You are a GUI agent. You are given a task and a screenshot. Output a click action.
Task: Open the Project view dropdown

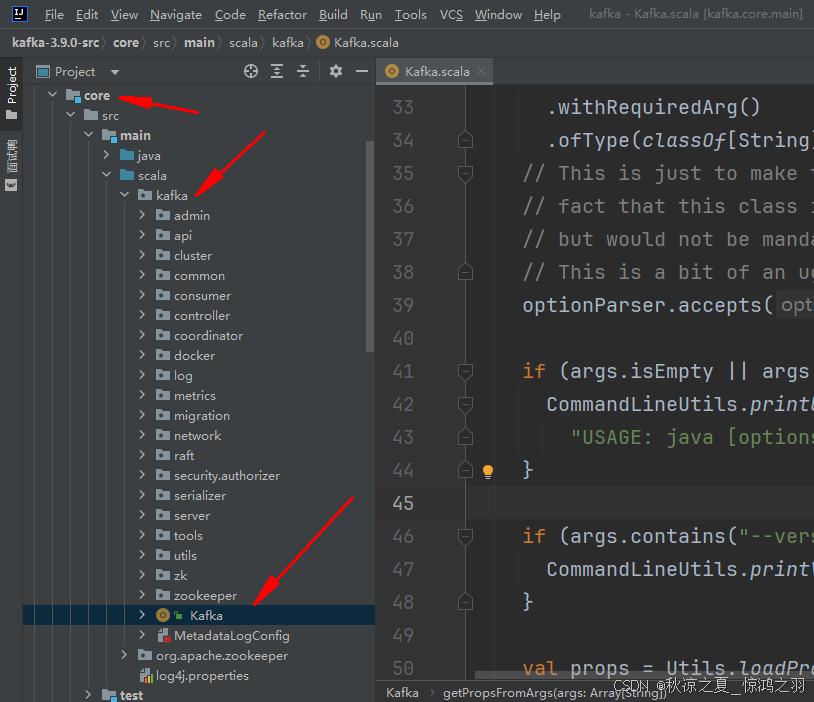point(114,72)
